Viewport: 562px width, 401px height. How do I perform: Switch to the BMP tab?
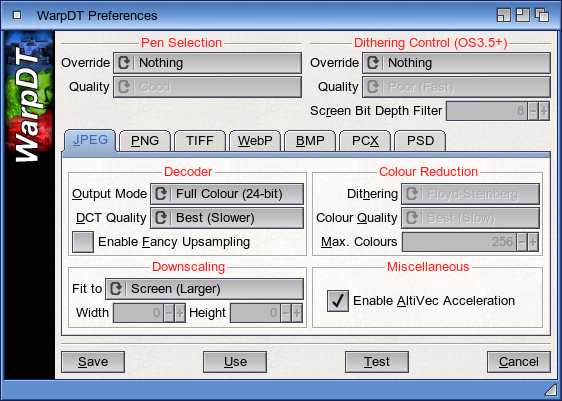[310, 141]
